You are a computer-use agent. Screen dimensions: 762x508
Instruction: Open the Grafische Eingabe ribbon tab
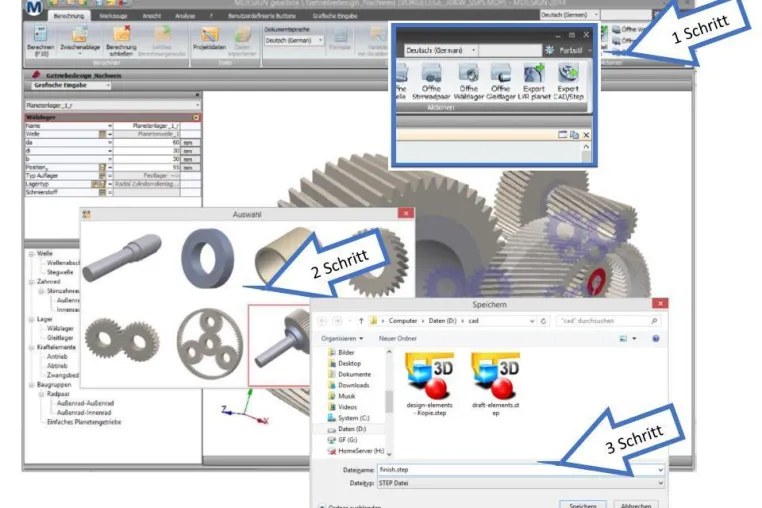pos(335,16)
